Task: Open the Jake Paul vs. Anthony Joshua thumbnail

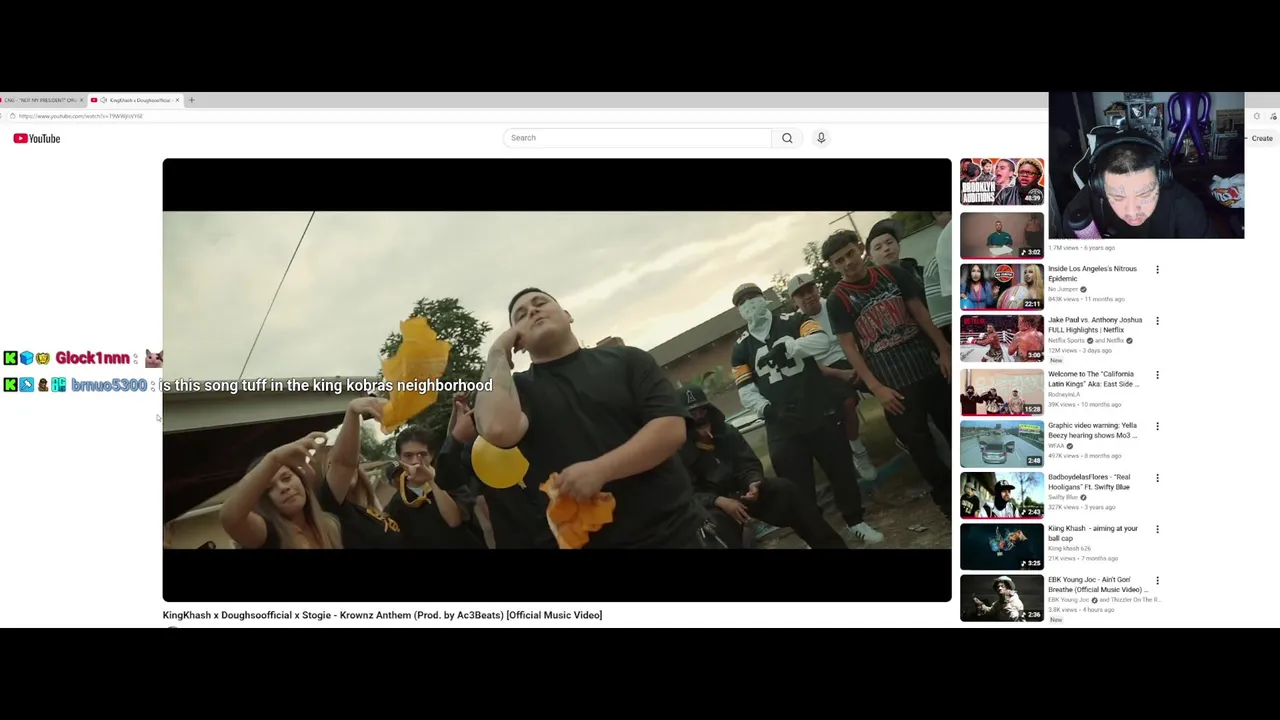Action: click(1002, 338)
